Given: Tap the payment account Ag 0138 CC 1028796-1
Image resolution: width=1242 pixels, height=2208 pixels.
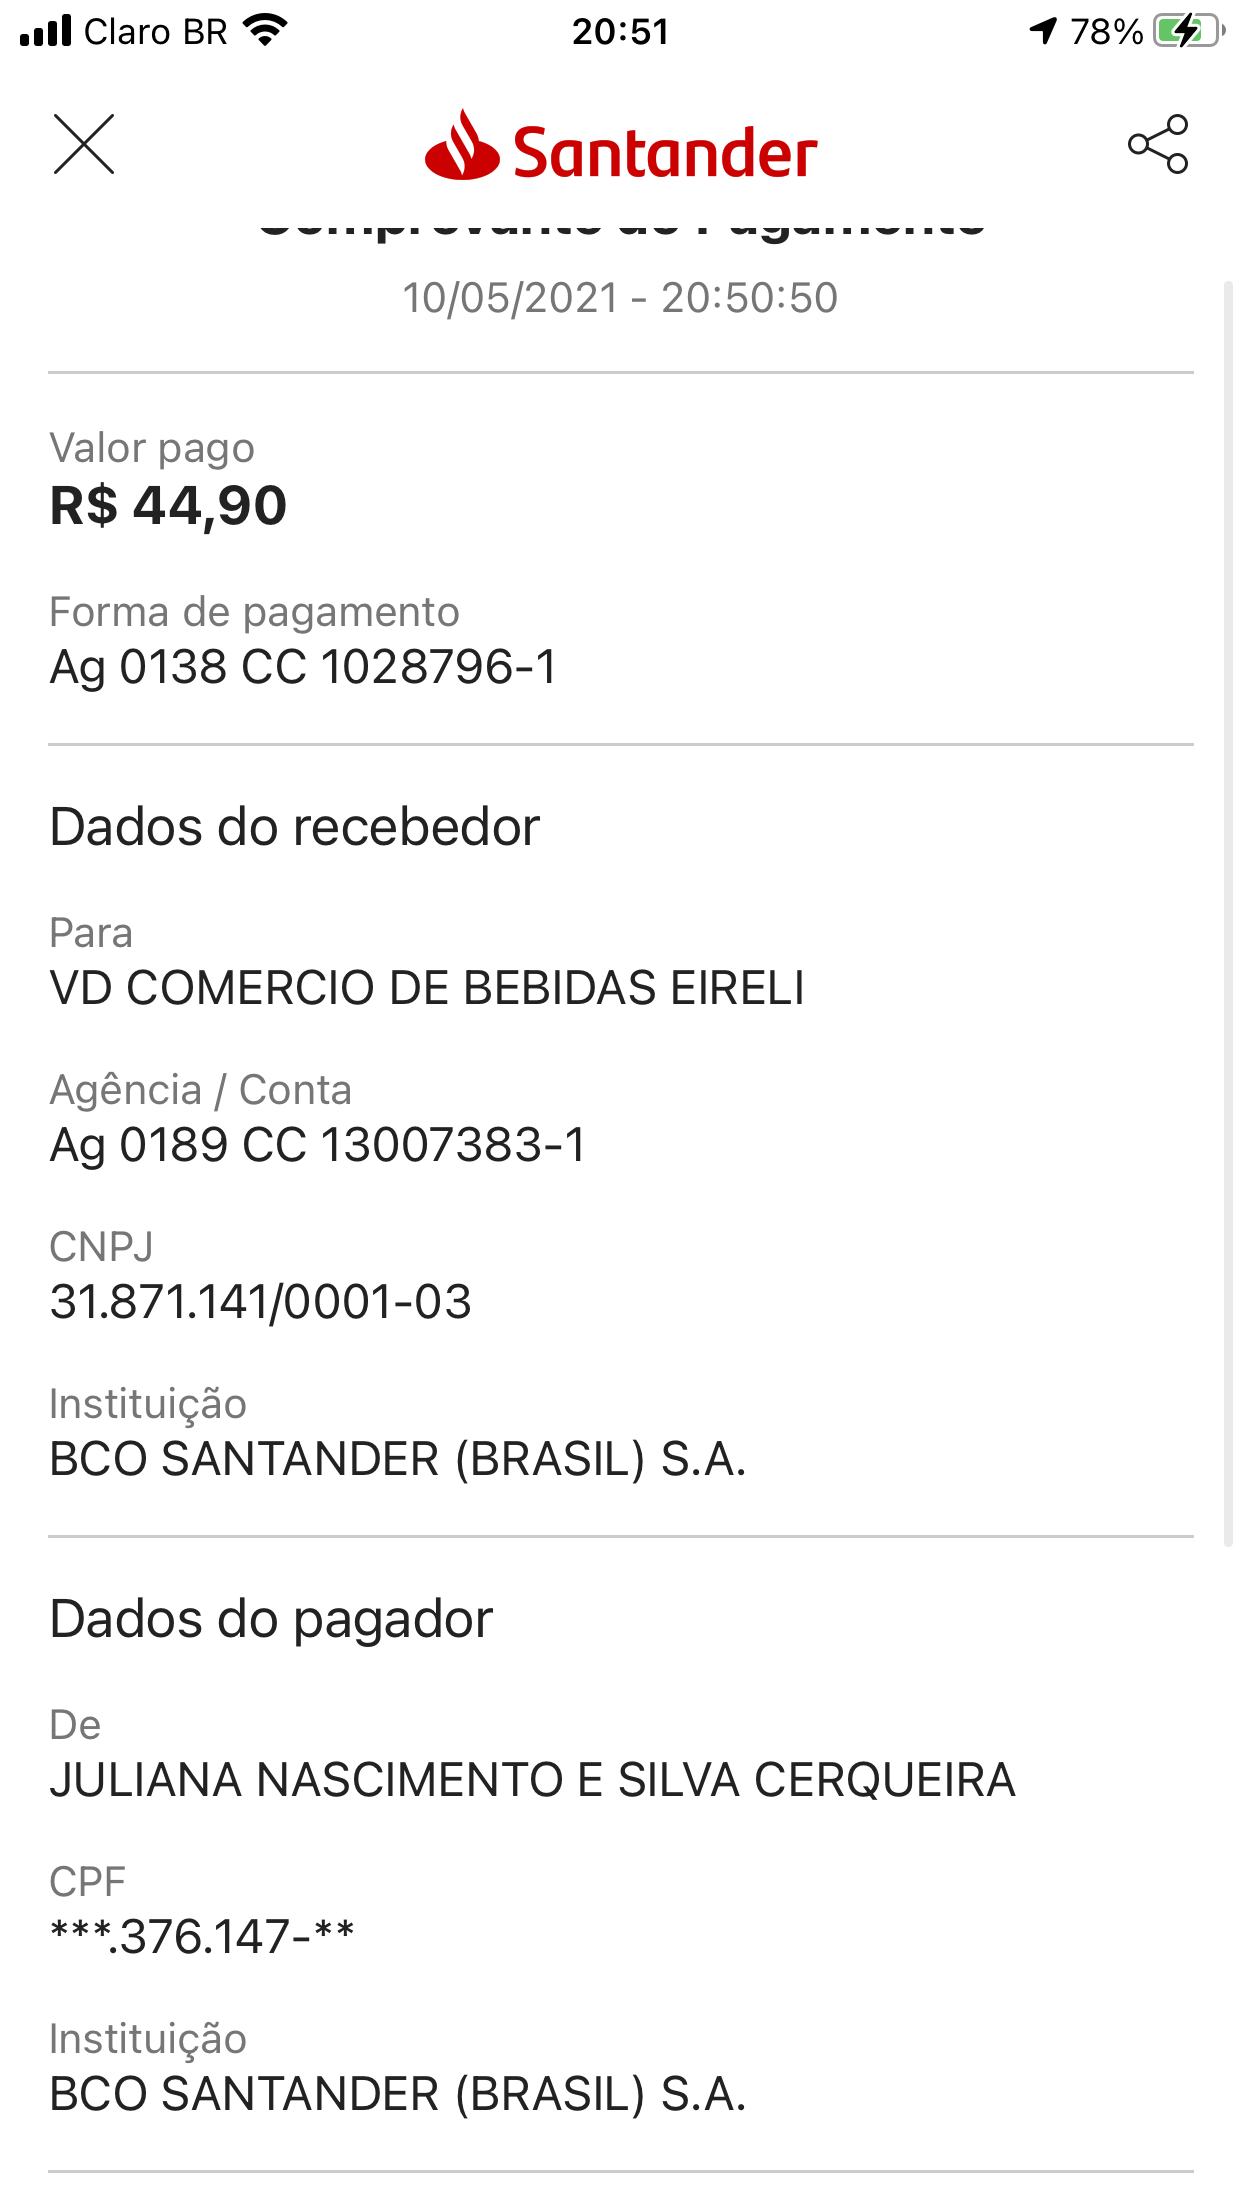Looking at the screenshot, I should pyautogui.click(x=303, y=667).
